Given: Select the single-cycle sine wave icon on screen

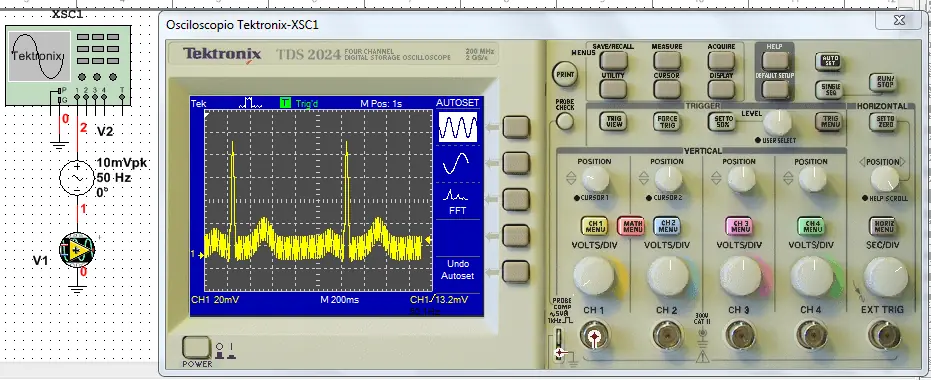Looking at the screenshot, I should tap(457, 163).
